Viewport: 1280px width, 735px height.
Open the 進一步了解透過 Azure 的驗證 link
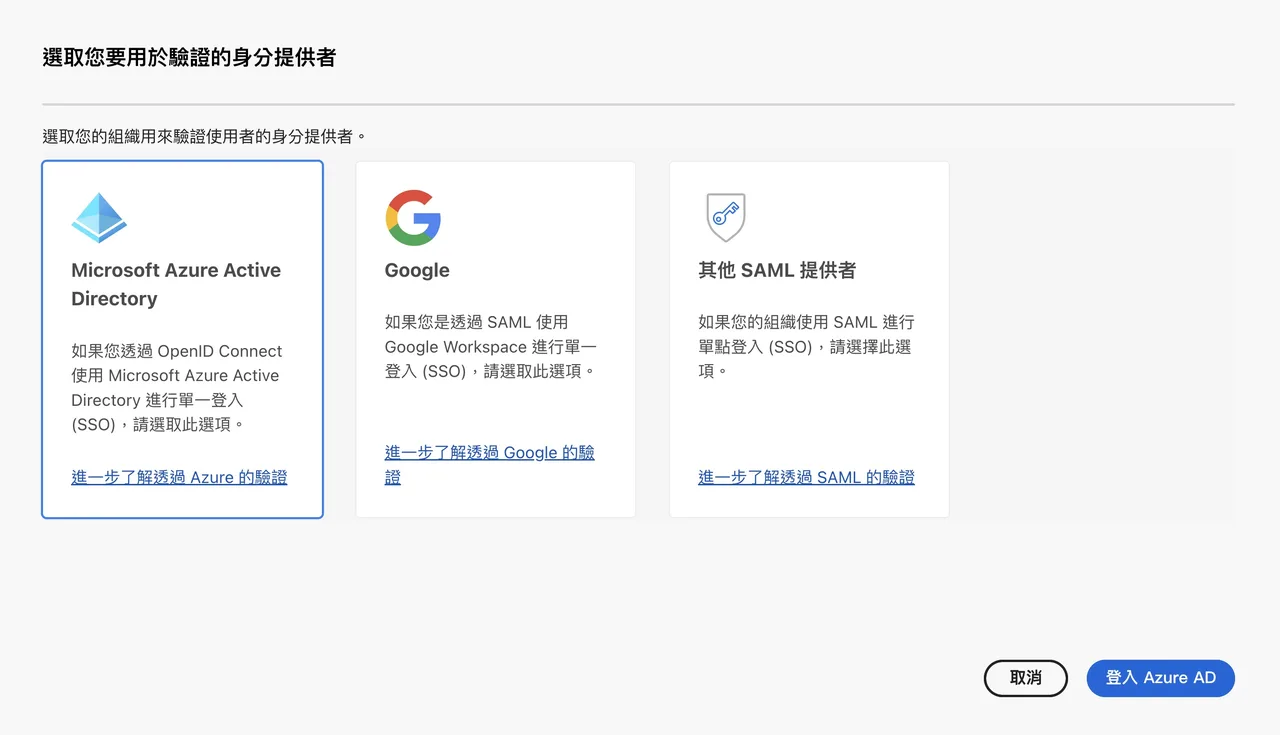point(179,477)
